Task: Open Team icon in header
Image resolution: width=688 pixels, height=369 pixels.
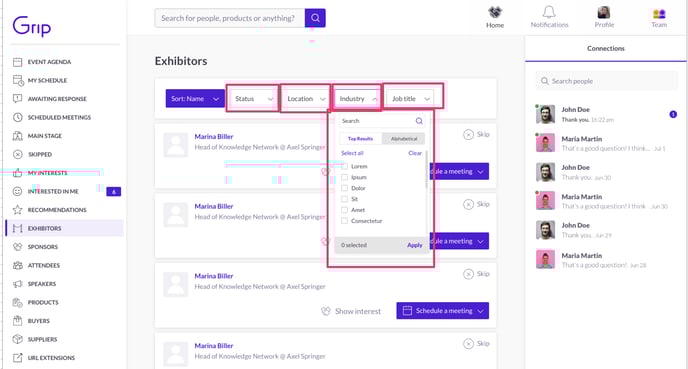Action: (x=659, y=14)
